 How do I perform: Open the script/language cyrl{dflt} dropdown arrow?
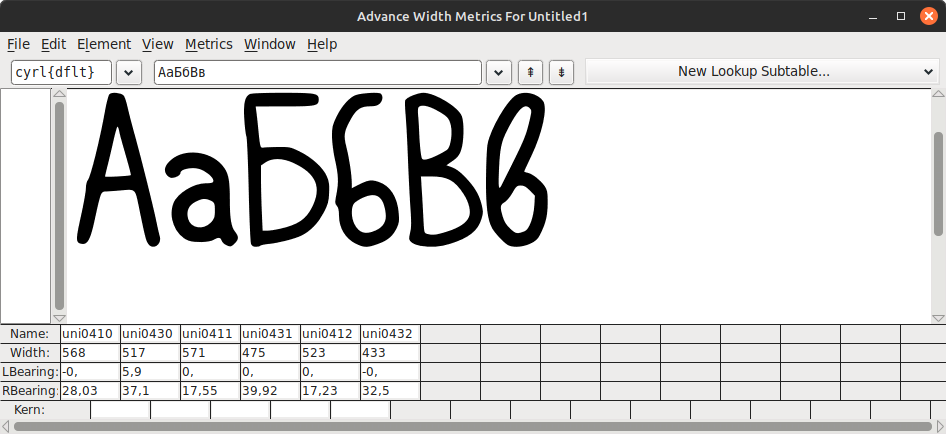tap(129, 72)
